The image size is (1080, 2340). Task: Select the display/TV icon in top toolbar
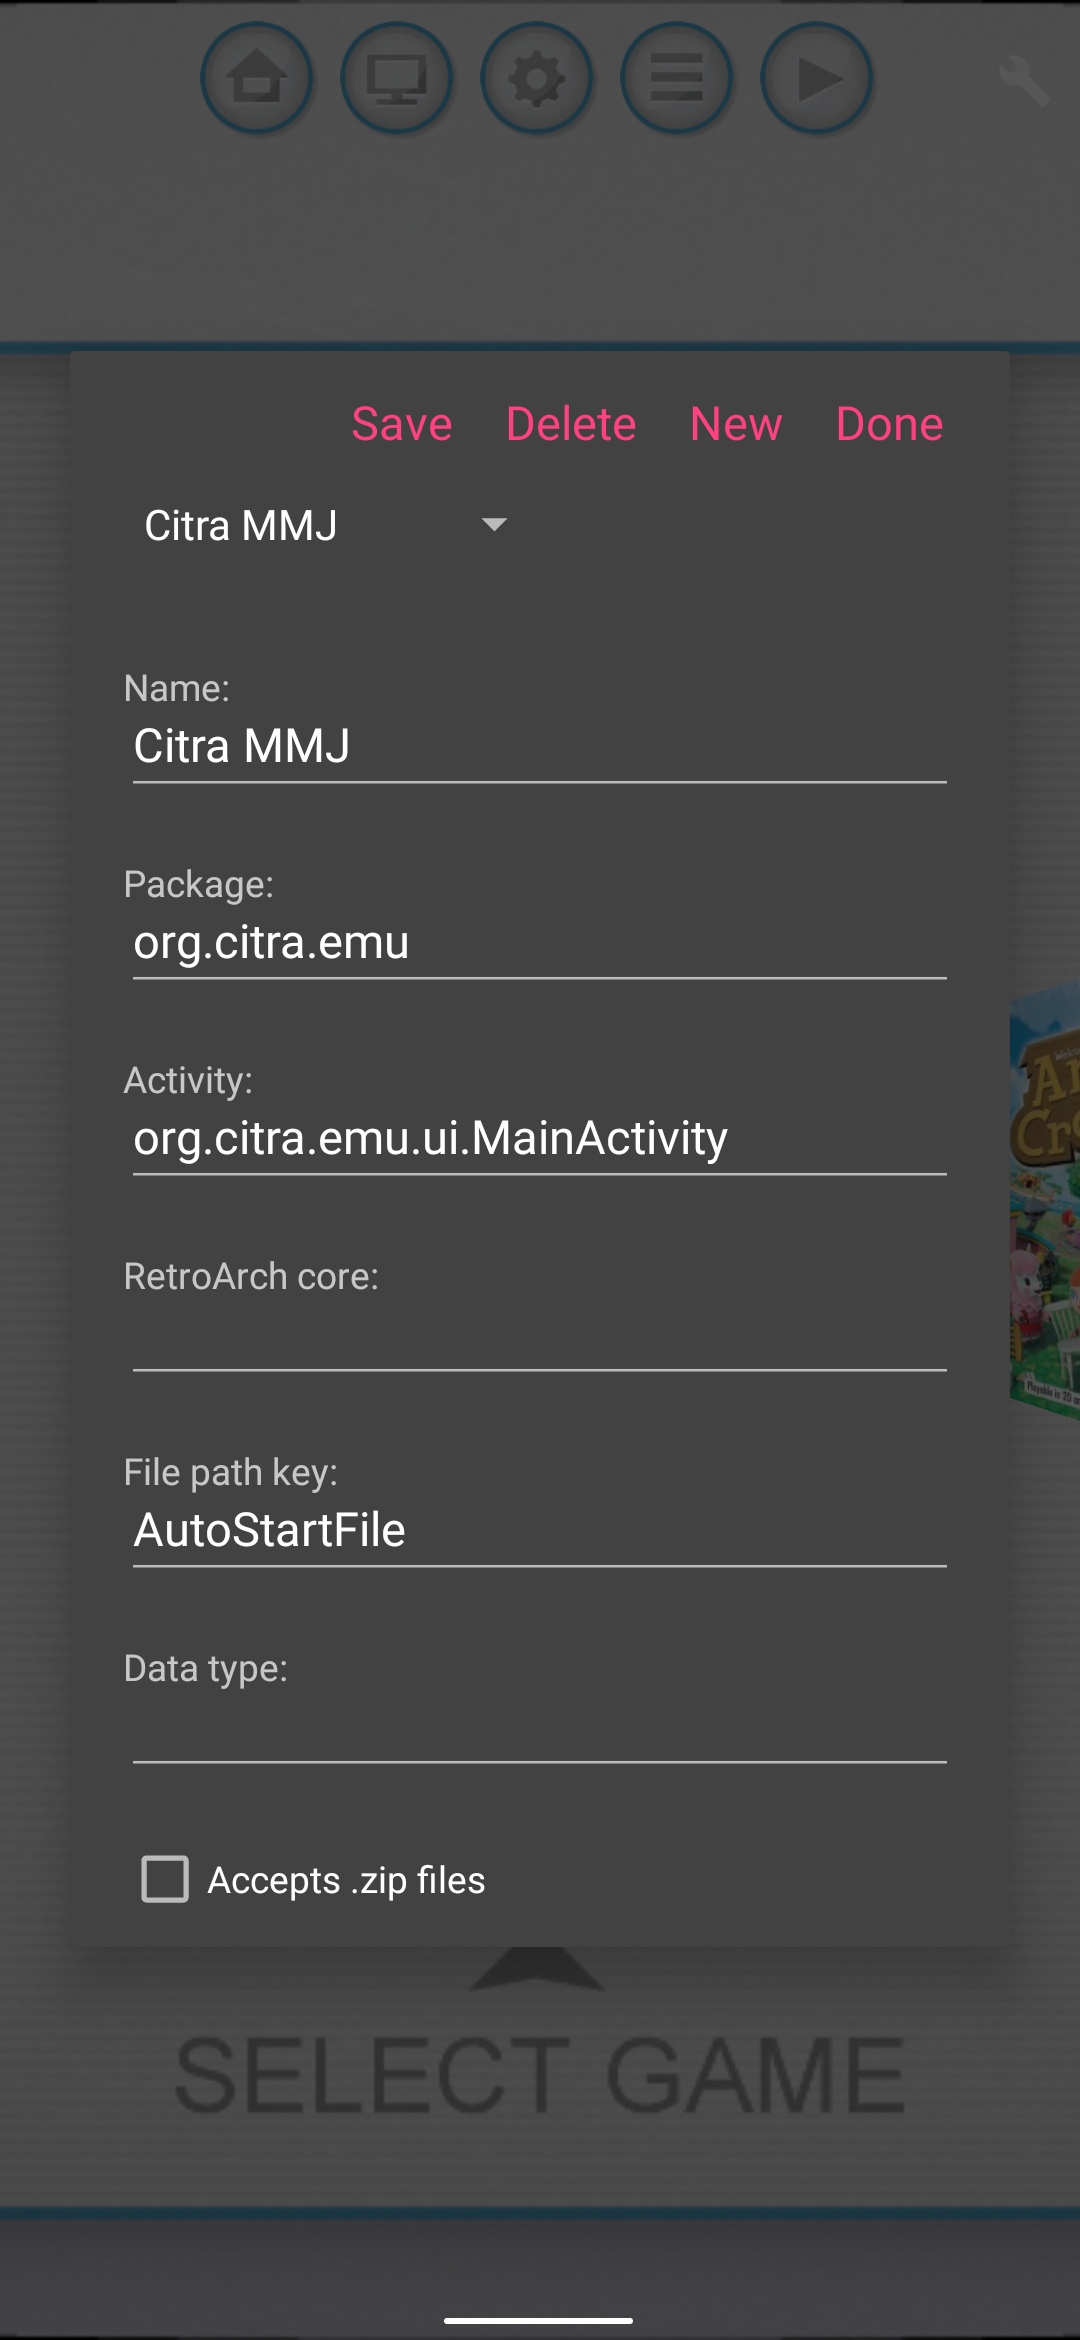[397, 79]
